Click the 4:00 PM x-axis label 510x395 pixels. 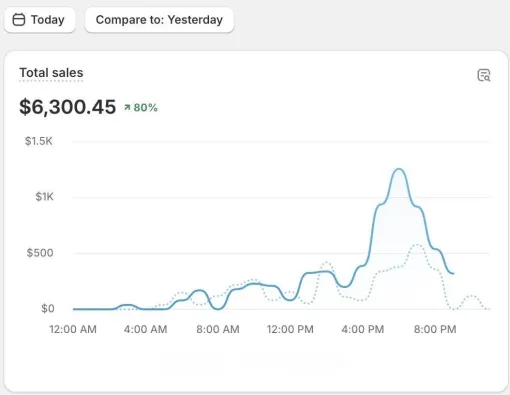(x=363, y=329)
